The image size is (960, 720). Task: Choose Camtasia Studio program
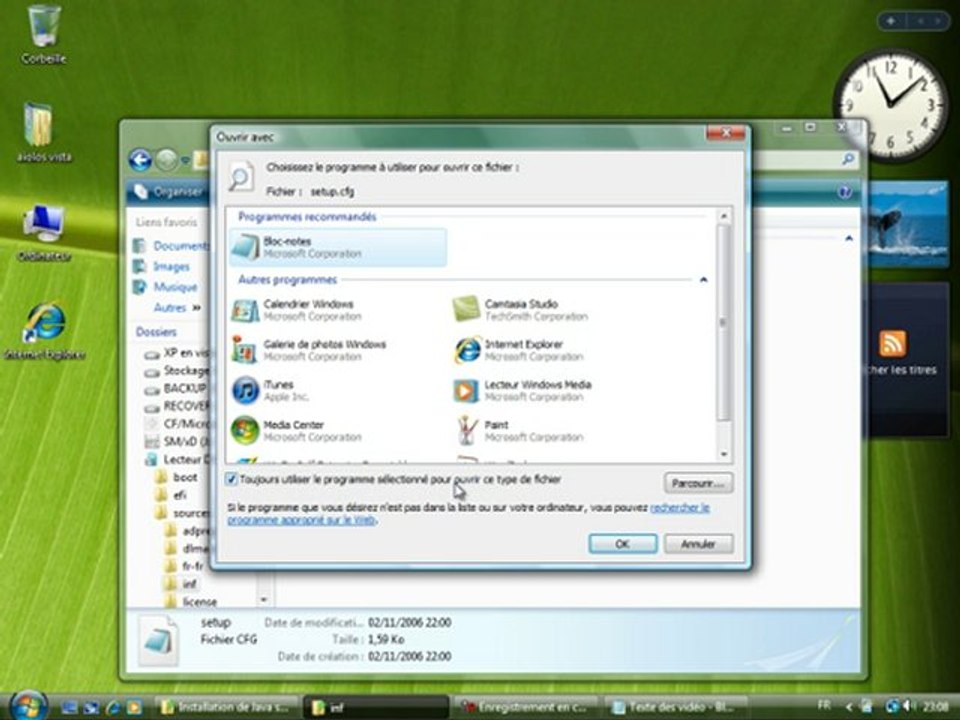coord(520,310)
